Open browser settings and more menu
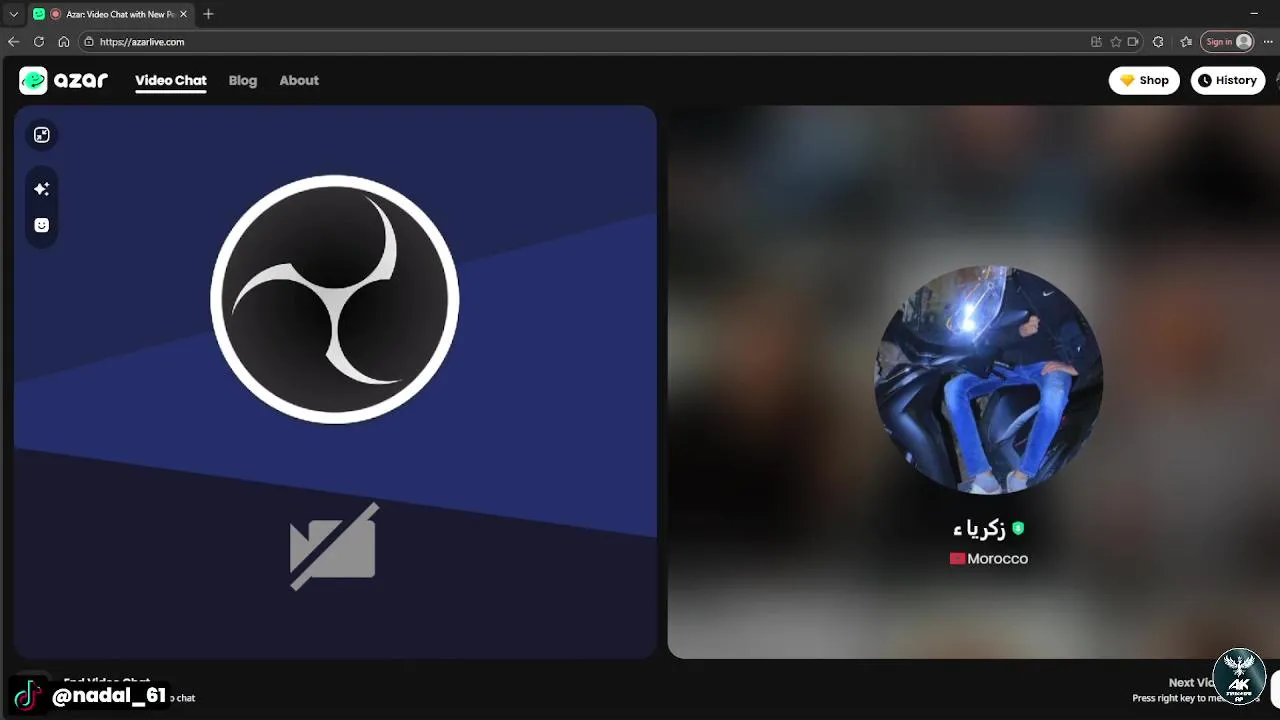Screen dimensions: 1280x720 (1268, 42)
